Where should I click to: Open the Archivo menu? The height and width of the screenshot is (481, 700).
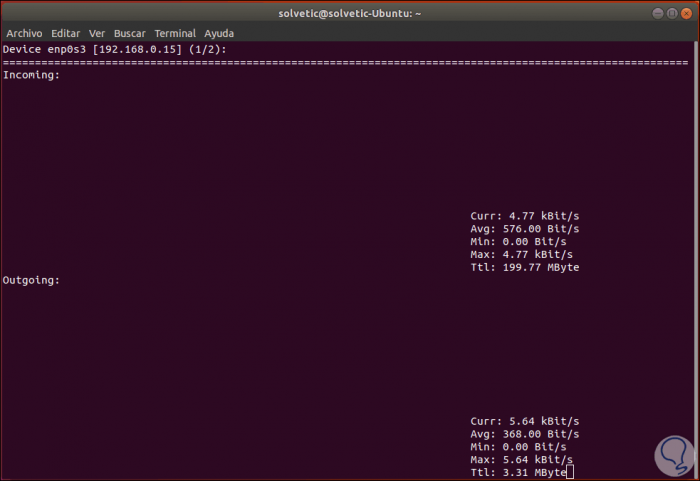tap(24, 33)
